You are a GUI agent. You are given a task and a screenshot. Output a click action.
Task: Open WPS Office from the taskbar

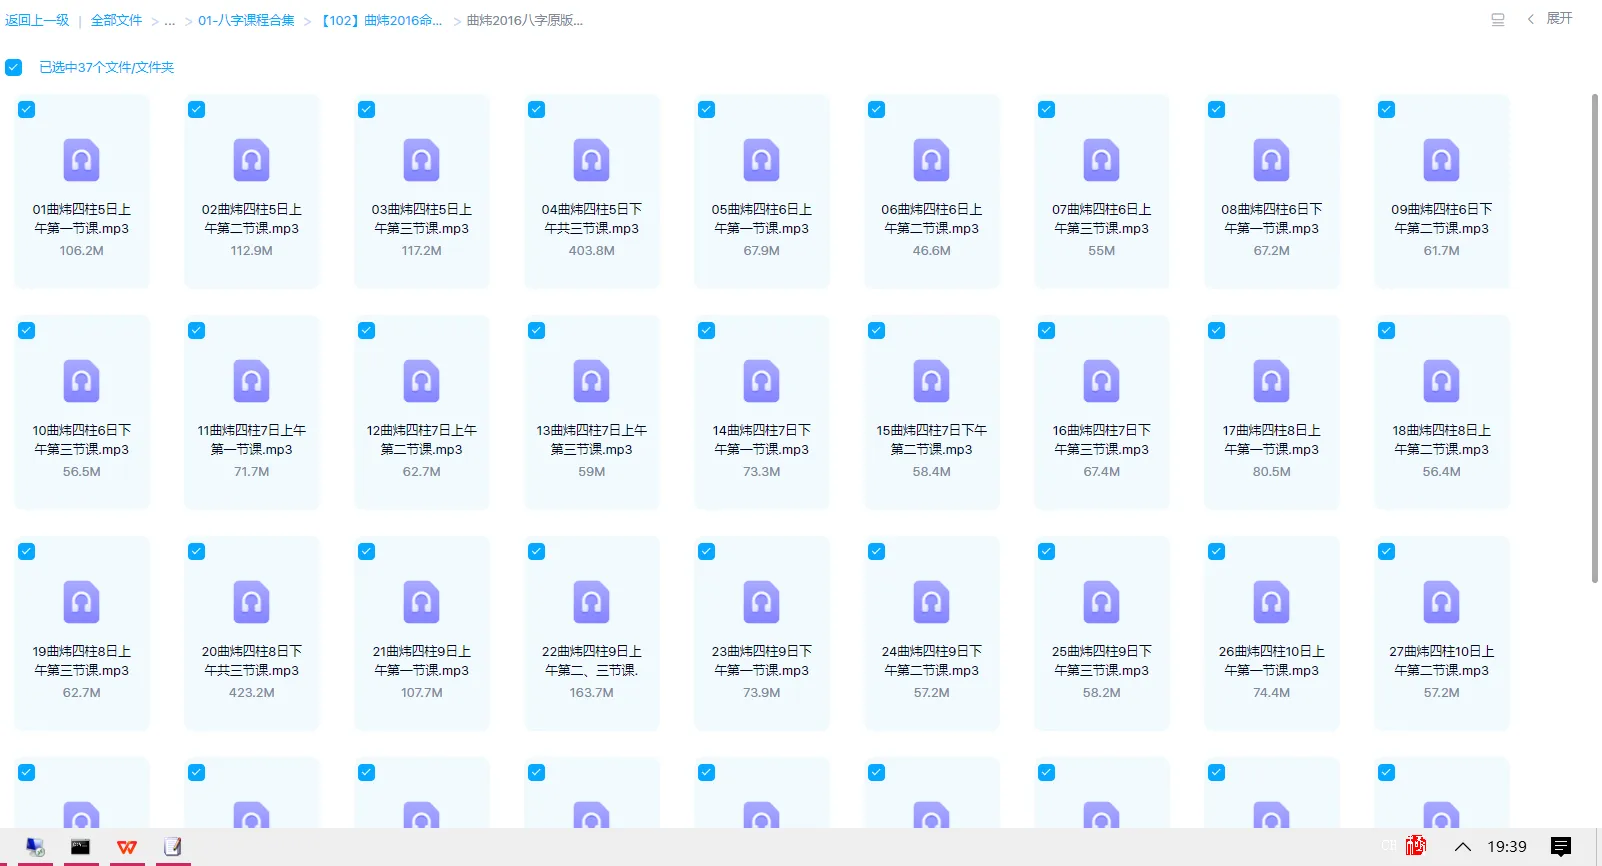[127, 847]
